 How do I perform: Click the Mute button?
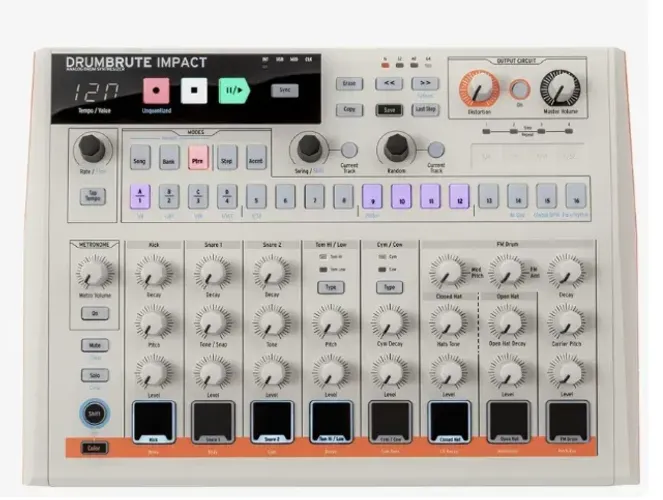pos(95,345)
